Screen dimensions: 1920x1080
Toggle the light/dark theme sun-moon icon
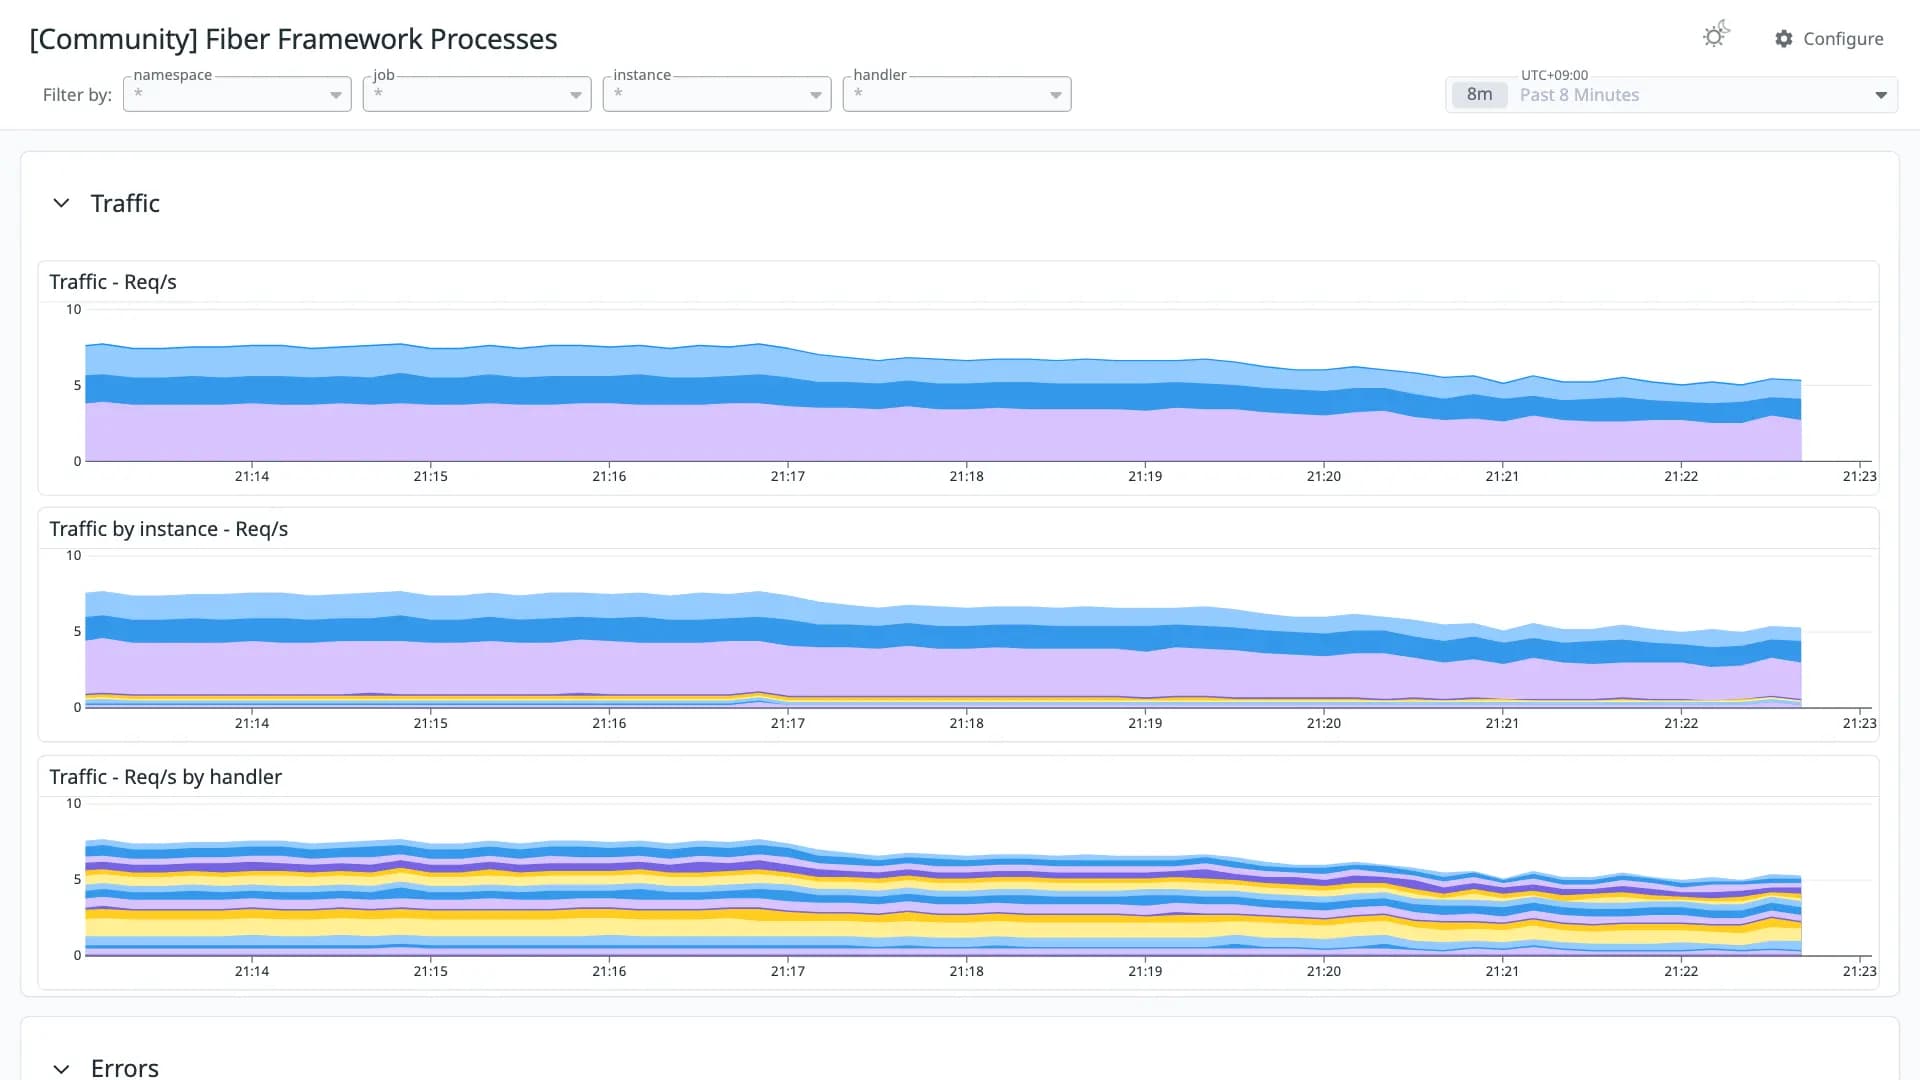tap(1715, 36)
